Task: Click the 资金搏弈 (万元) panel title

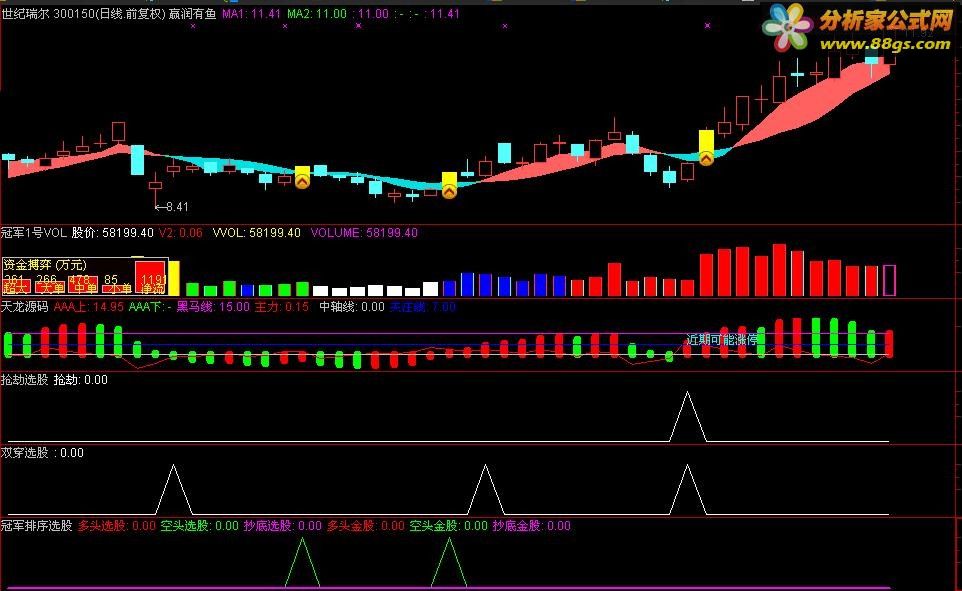Action: tap(45, 265)
